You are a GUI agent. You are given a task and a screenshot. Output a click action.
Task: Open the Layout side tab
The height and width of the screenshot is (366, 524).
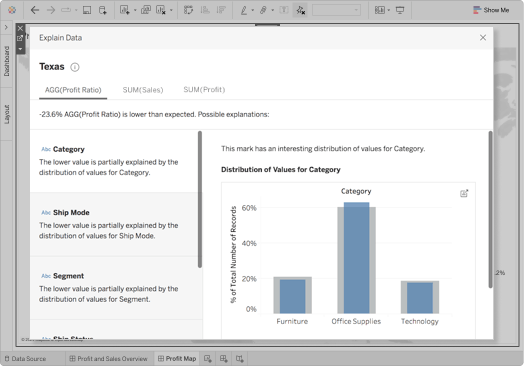coord(6,114)
